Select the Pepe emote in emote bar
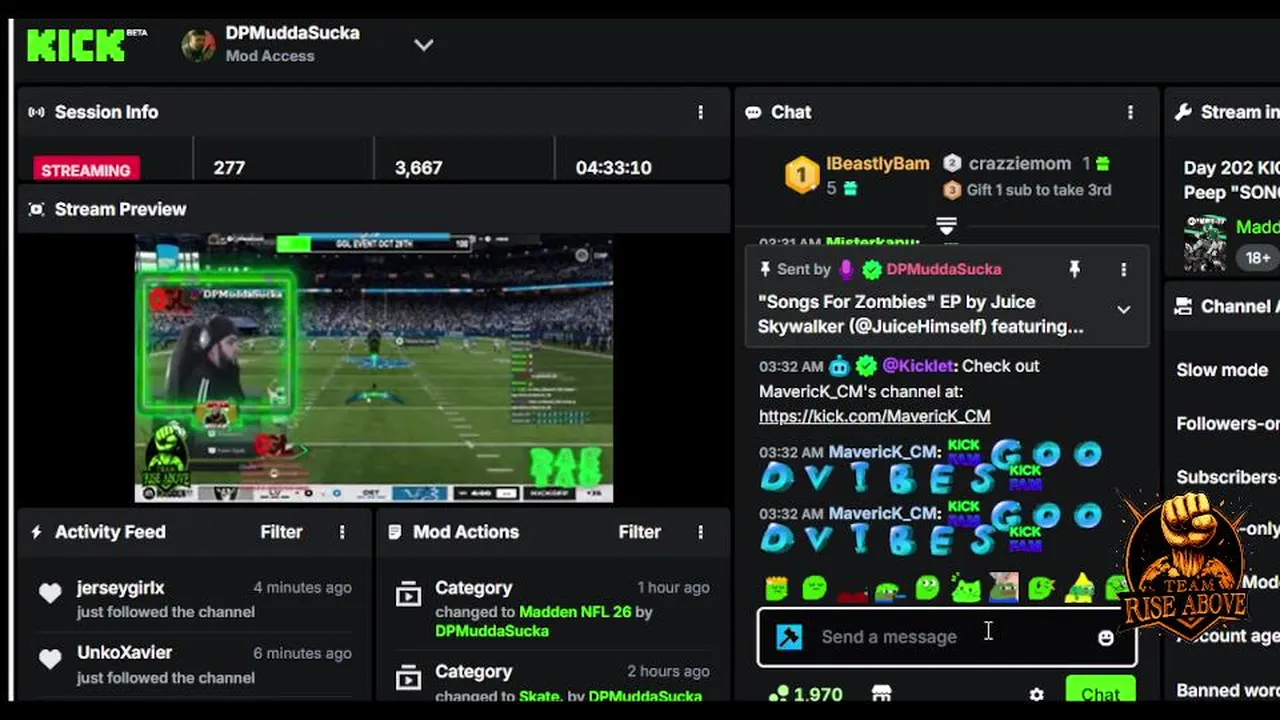 pyautogui.click(x=1003, y=587)
